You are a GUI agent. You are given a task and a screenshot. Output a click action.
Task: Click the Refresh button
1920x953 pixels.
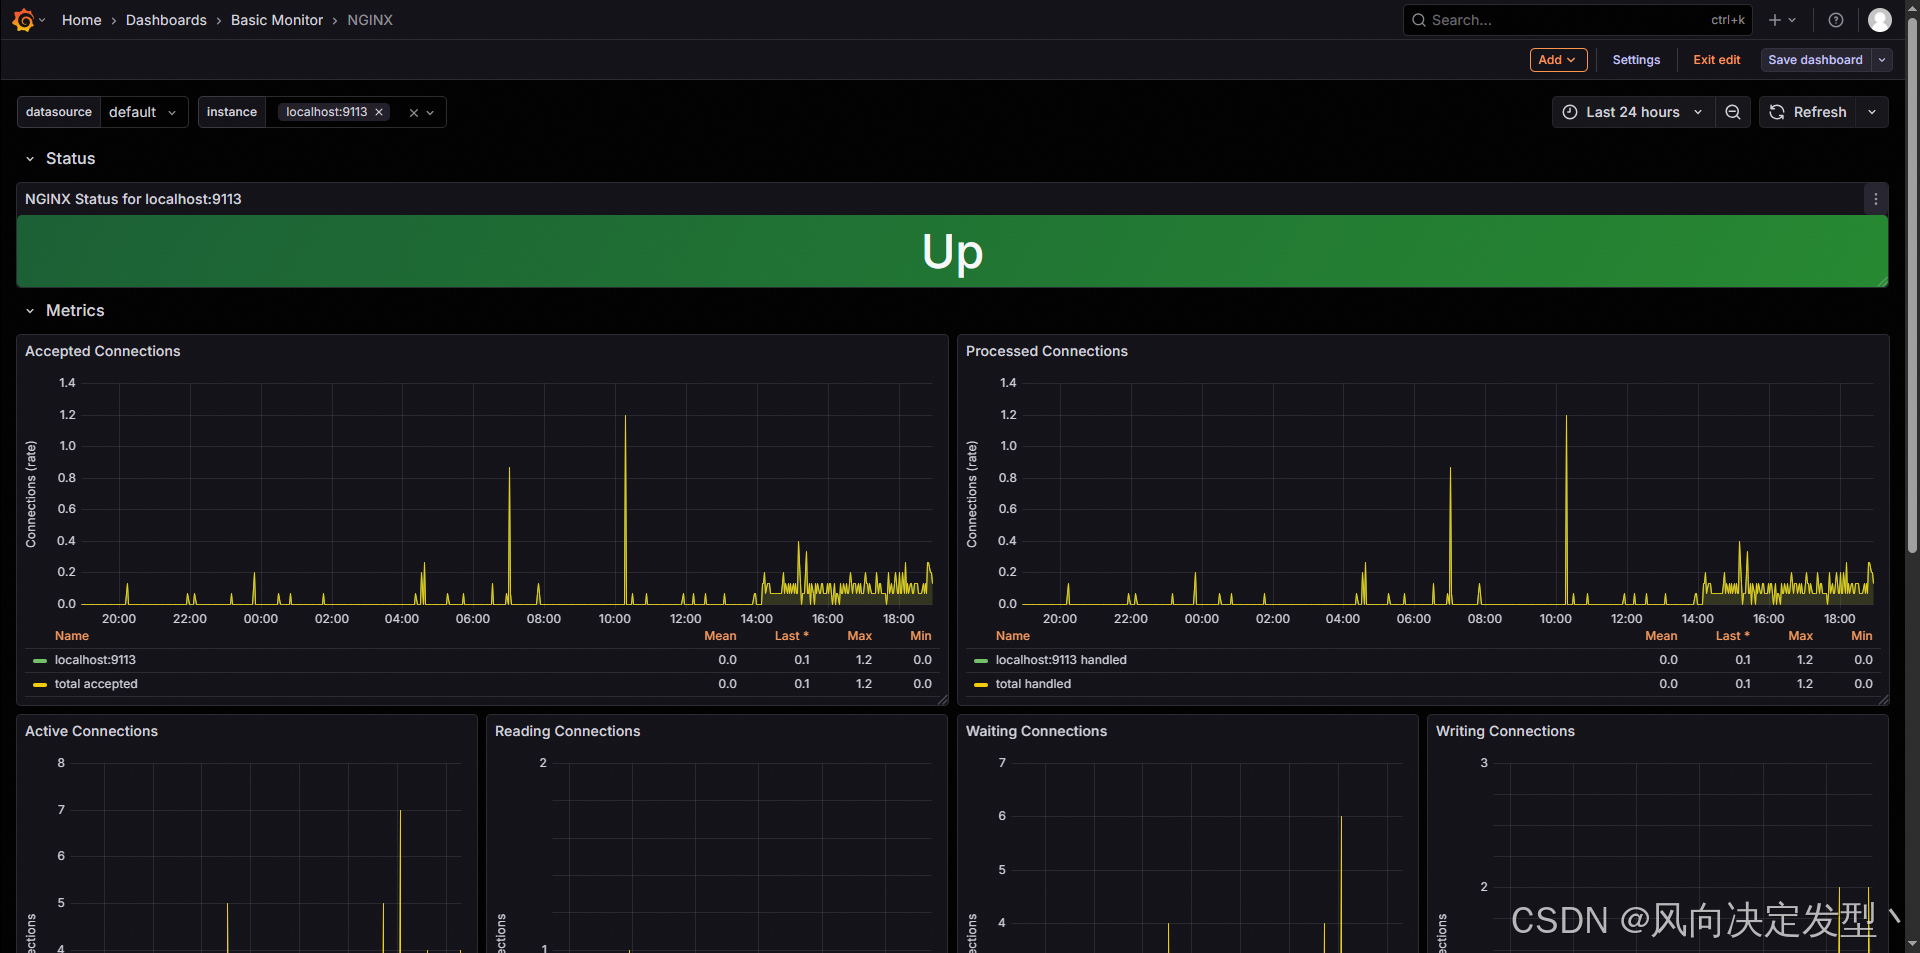click(x=1808, y=112)
